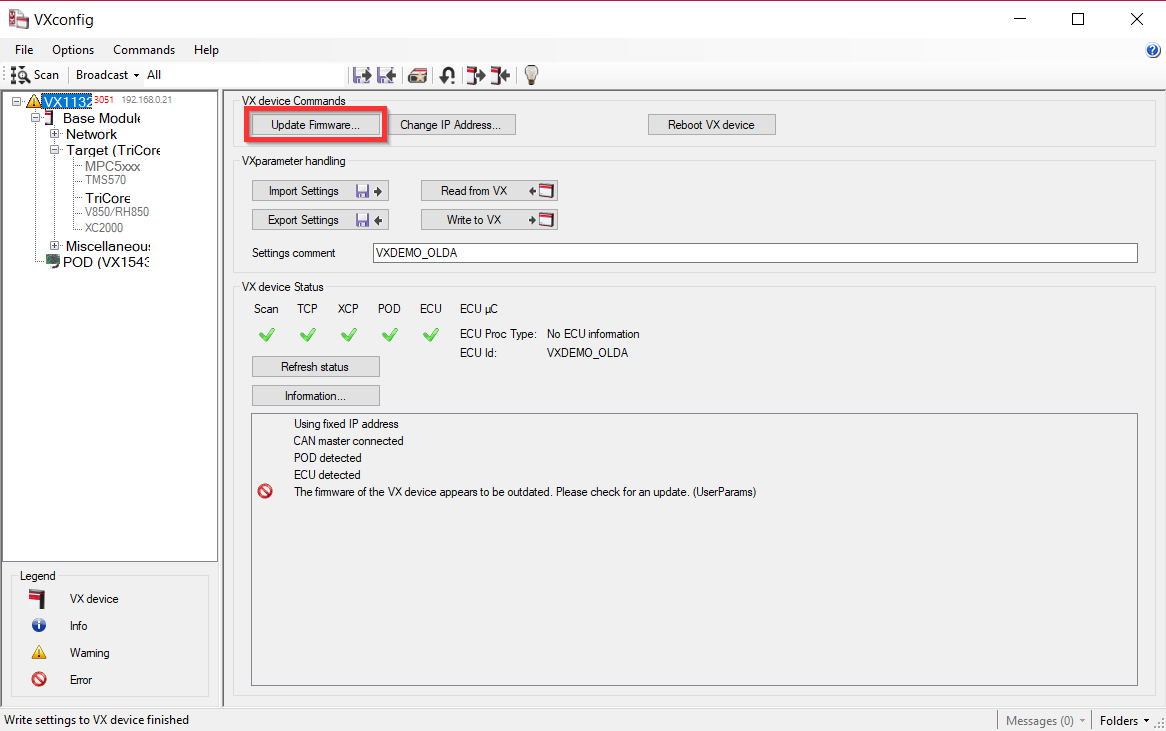Click the Help question mark icon
Image resolution: width=1166 pixels, height=731 pixels.
[x=1152, y=50]
